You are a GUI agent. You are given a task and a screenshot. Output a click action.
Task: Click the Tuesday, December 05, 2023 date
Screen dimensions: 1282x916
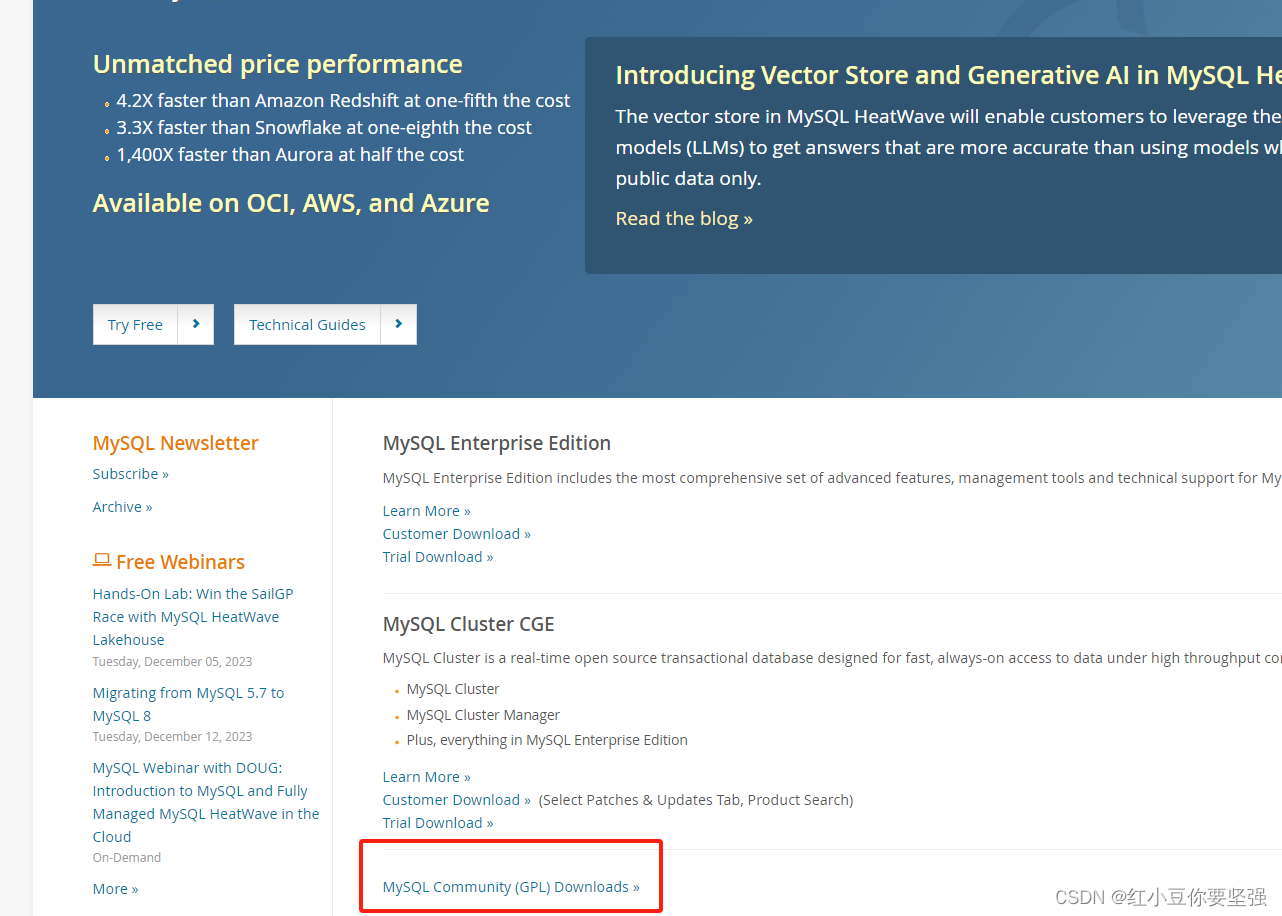click(x=172, y=662)
